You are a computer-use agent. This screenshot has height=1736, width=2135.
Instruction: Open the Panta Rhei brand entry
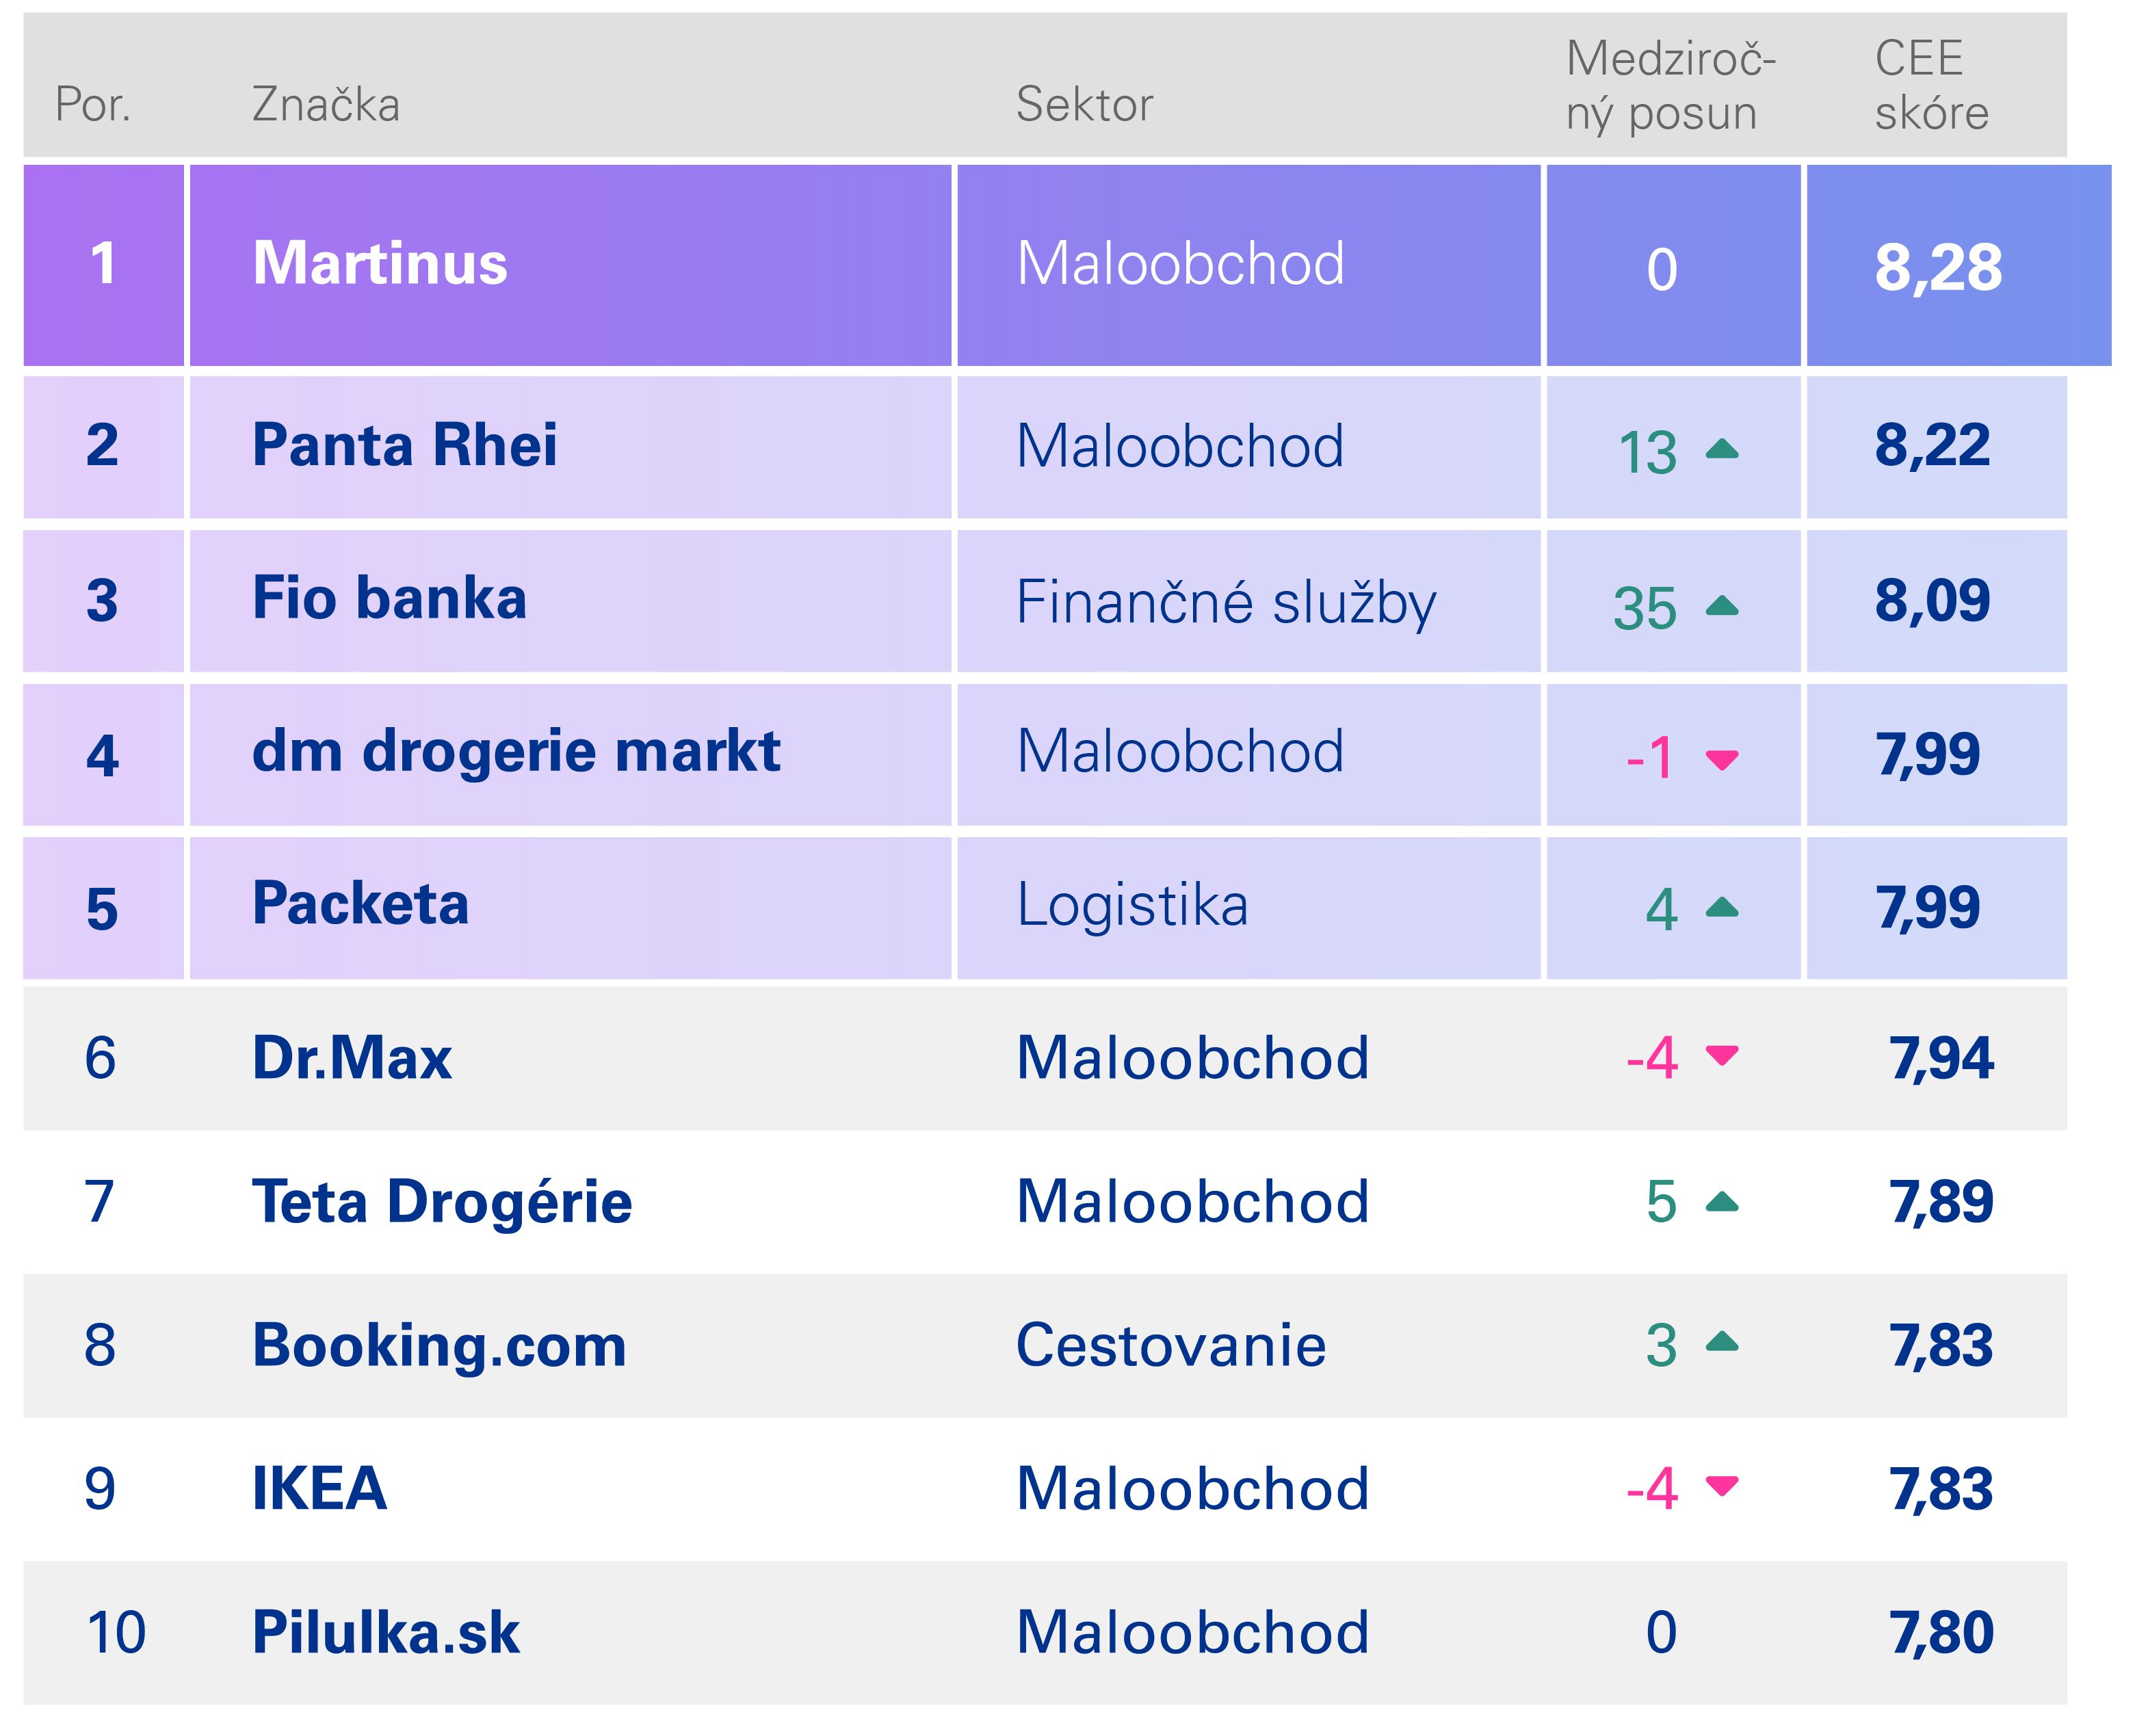pos(404,445)
